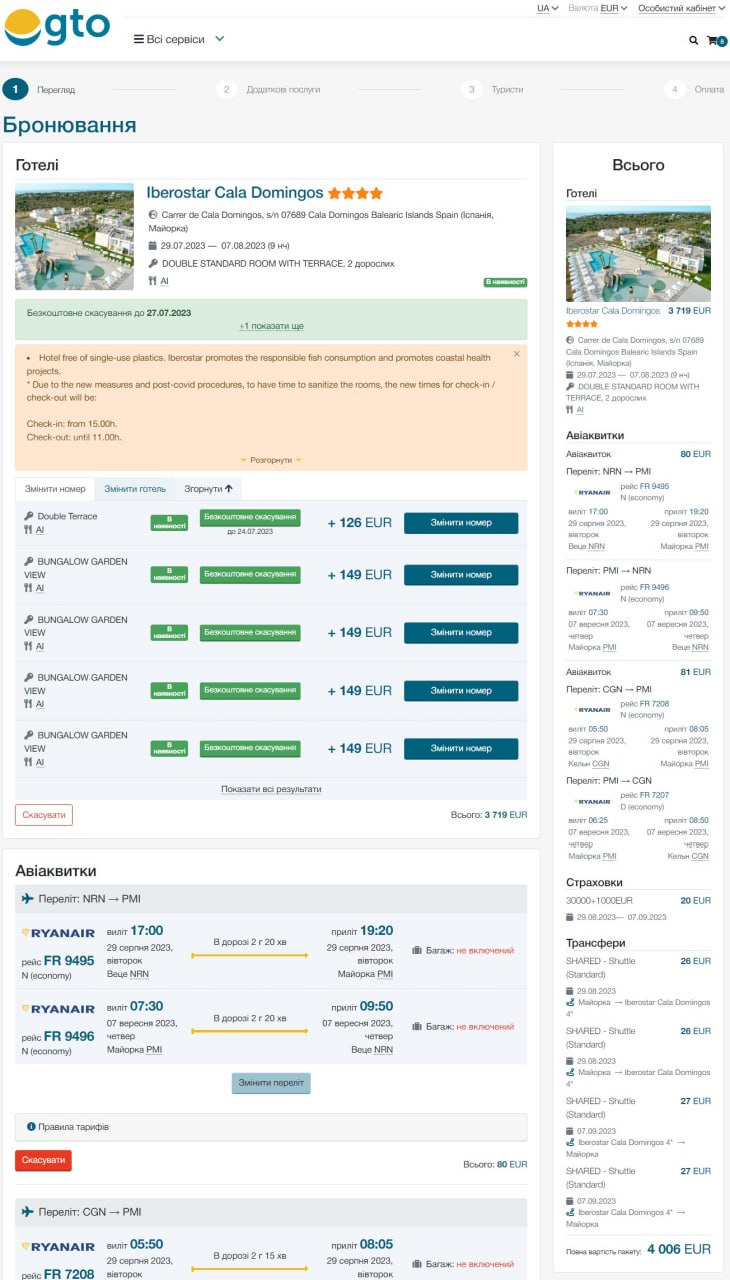Open the main hotel photo thumbnail
The width and height of the screenshot is (730, 1280).
[74, 236]
